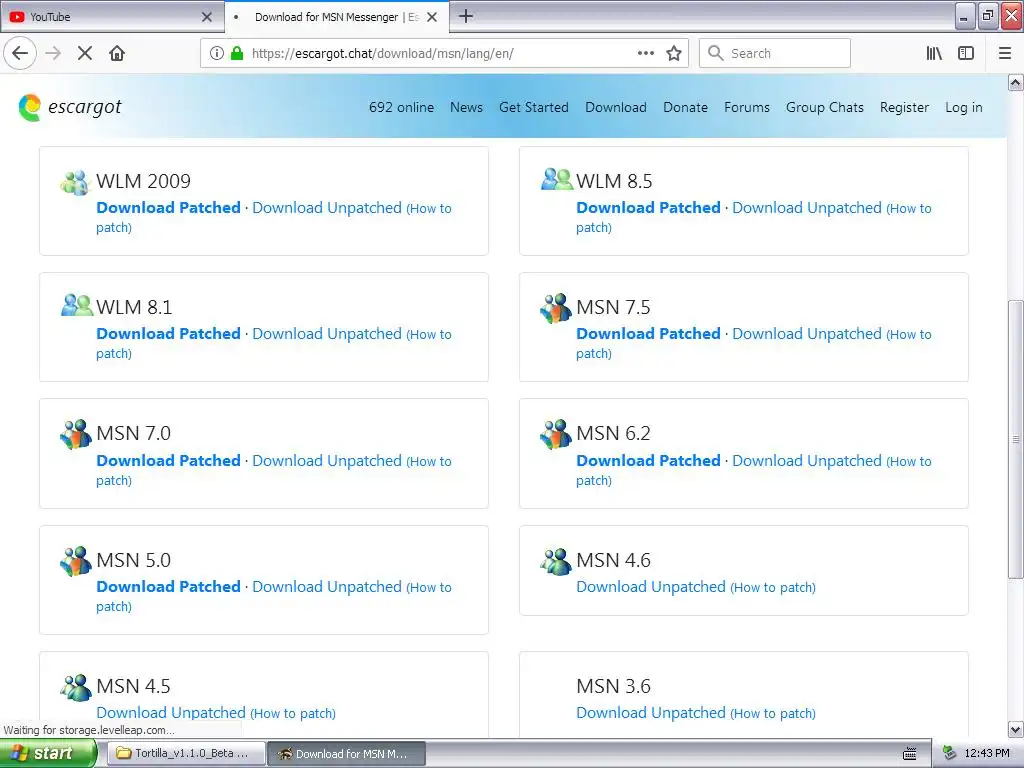Go to the browser home page icon
Viewport: 1024px width, 768px height.
(x=117, y=53)
